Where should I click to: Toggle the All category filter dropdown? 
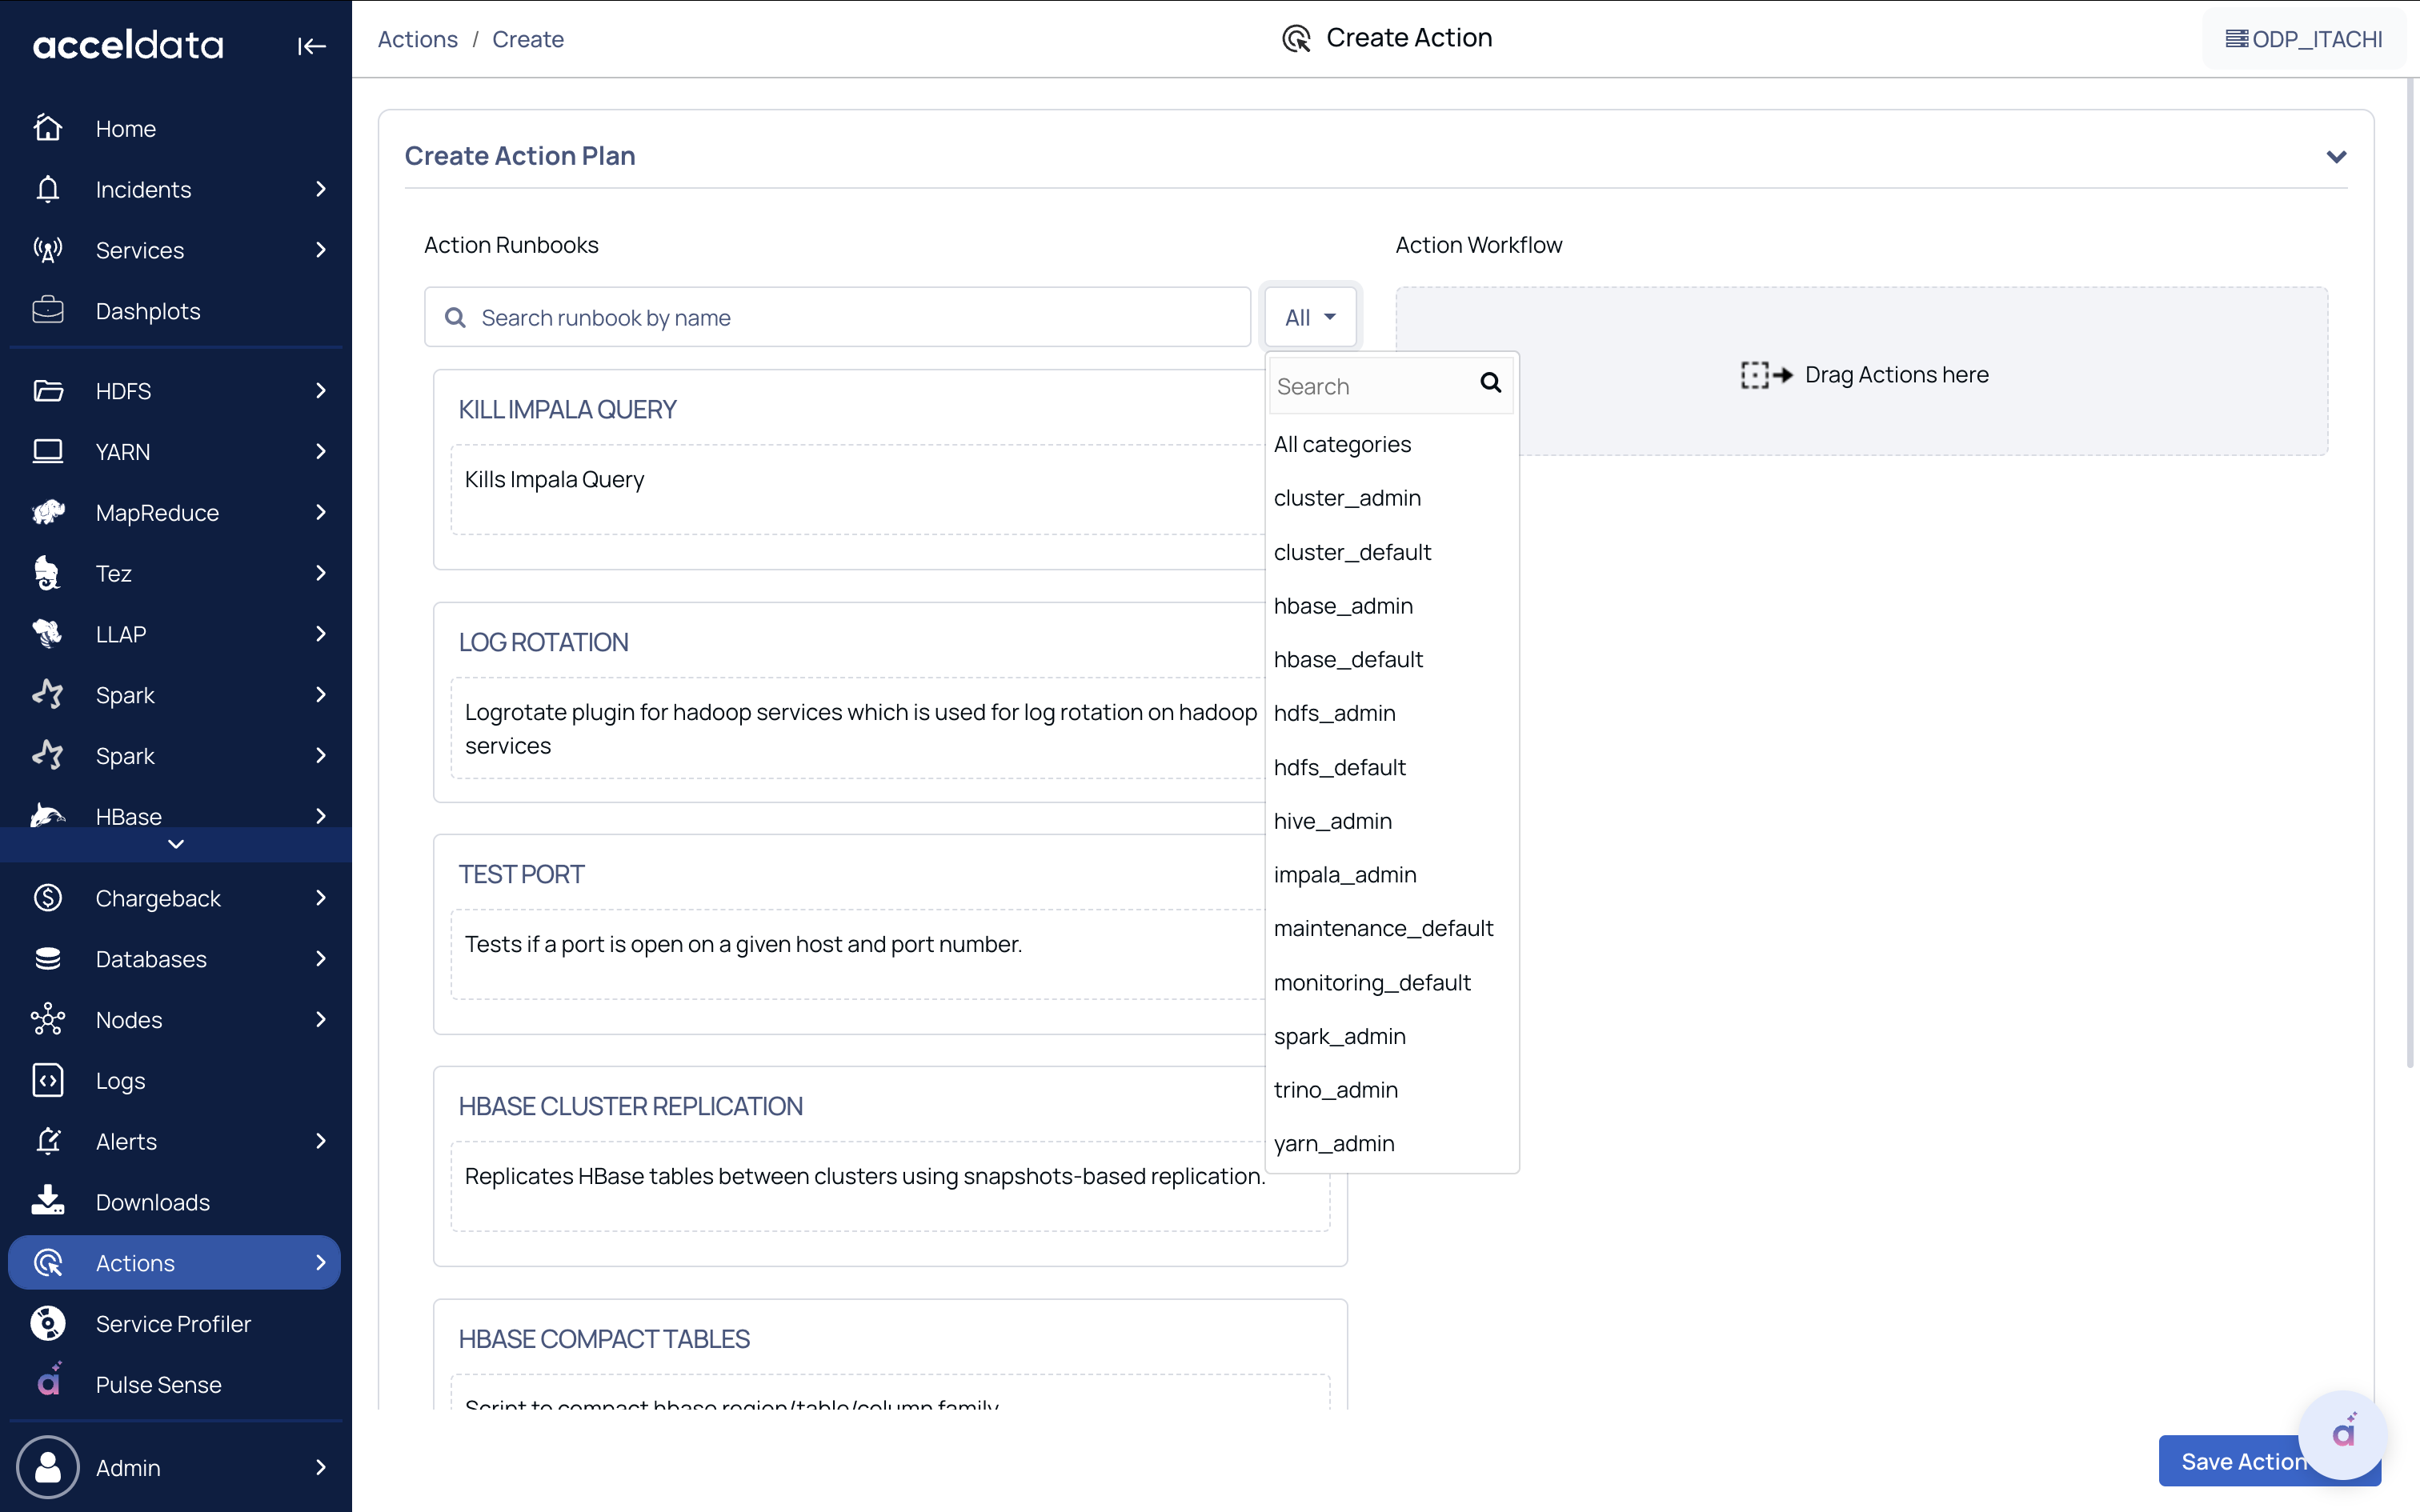[x=1310, y=318]
